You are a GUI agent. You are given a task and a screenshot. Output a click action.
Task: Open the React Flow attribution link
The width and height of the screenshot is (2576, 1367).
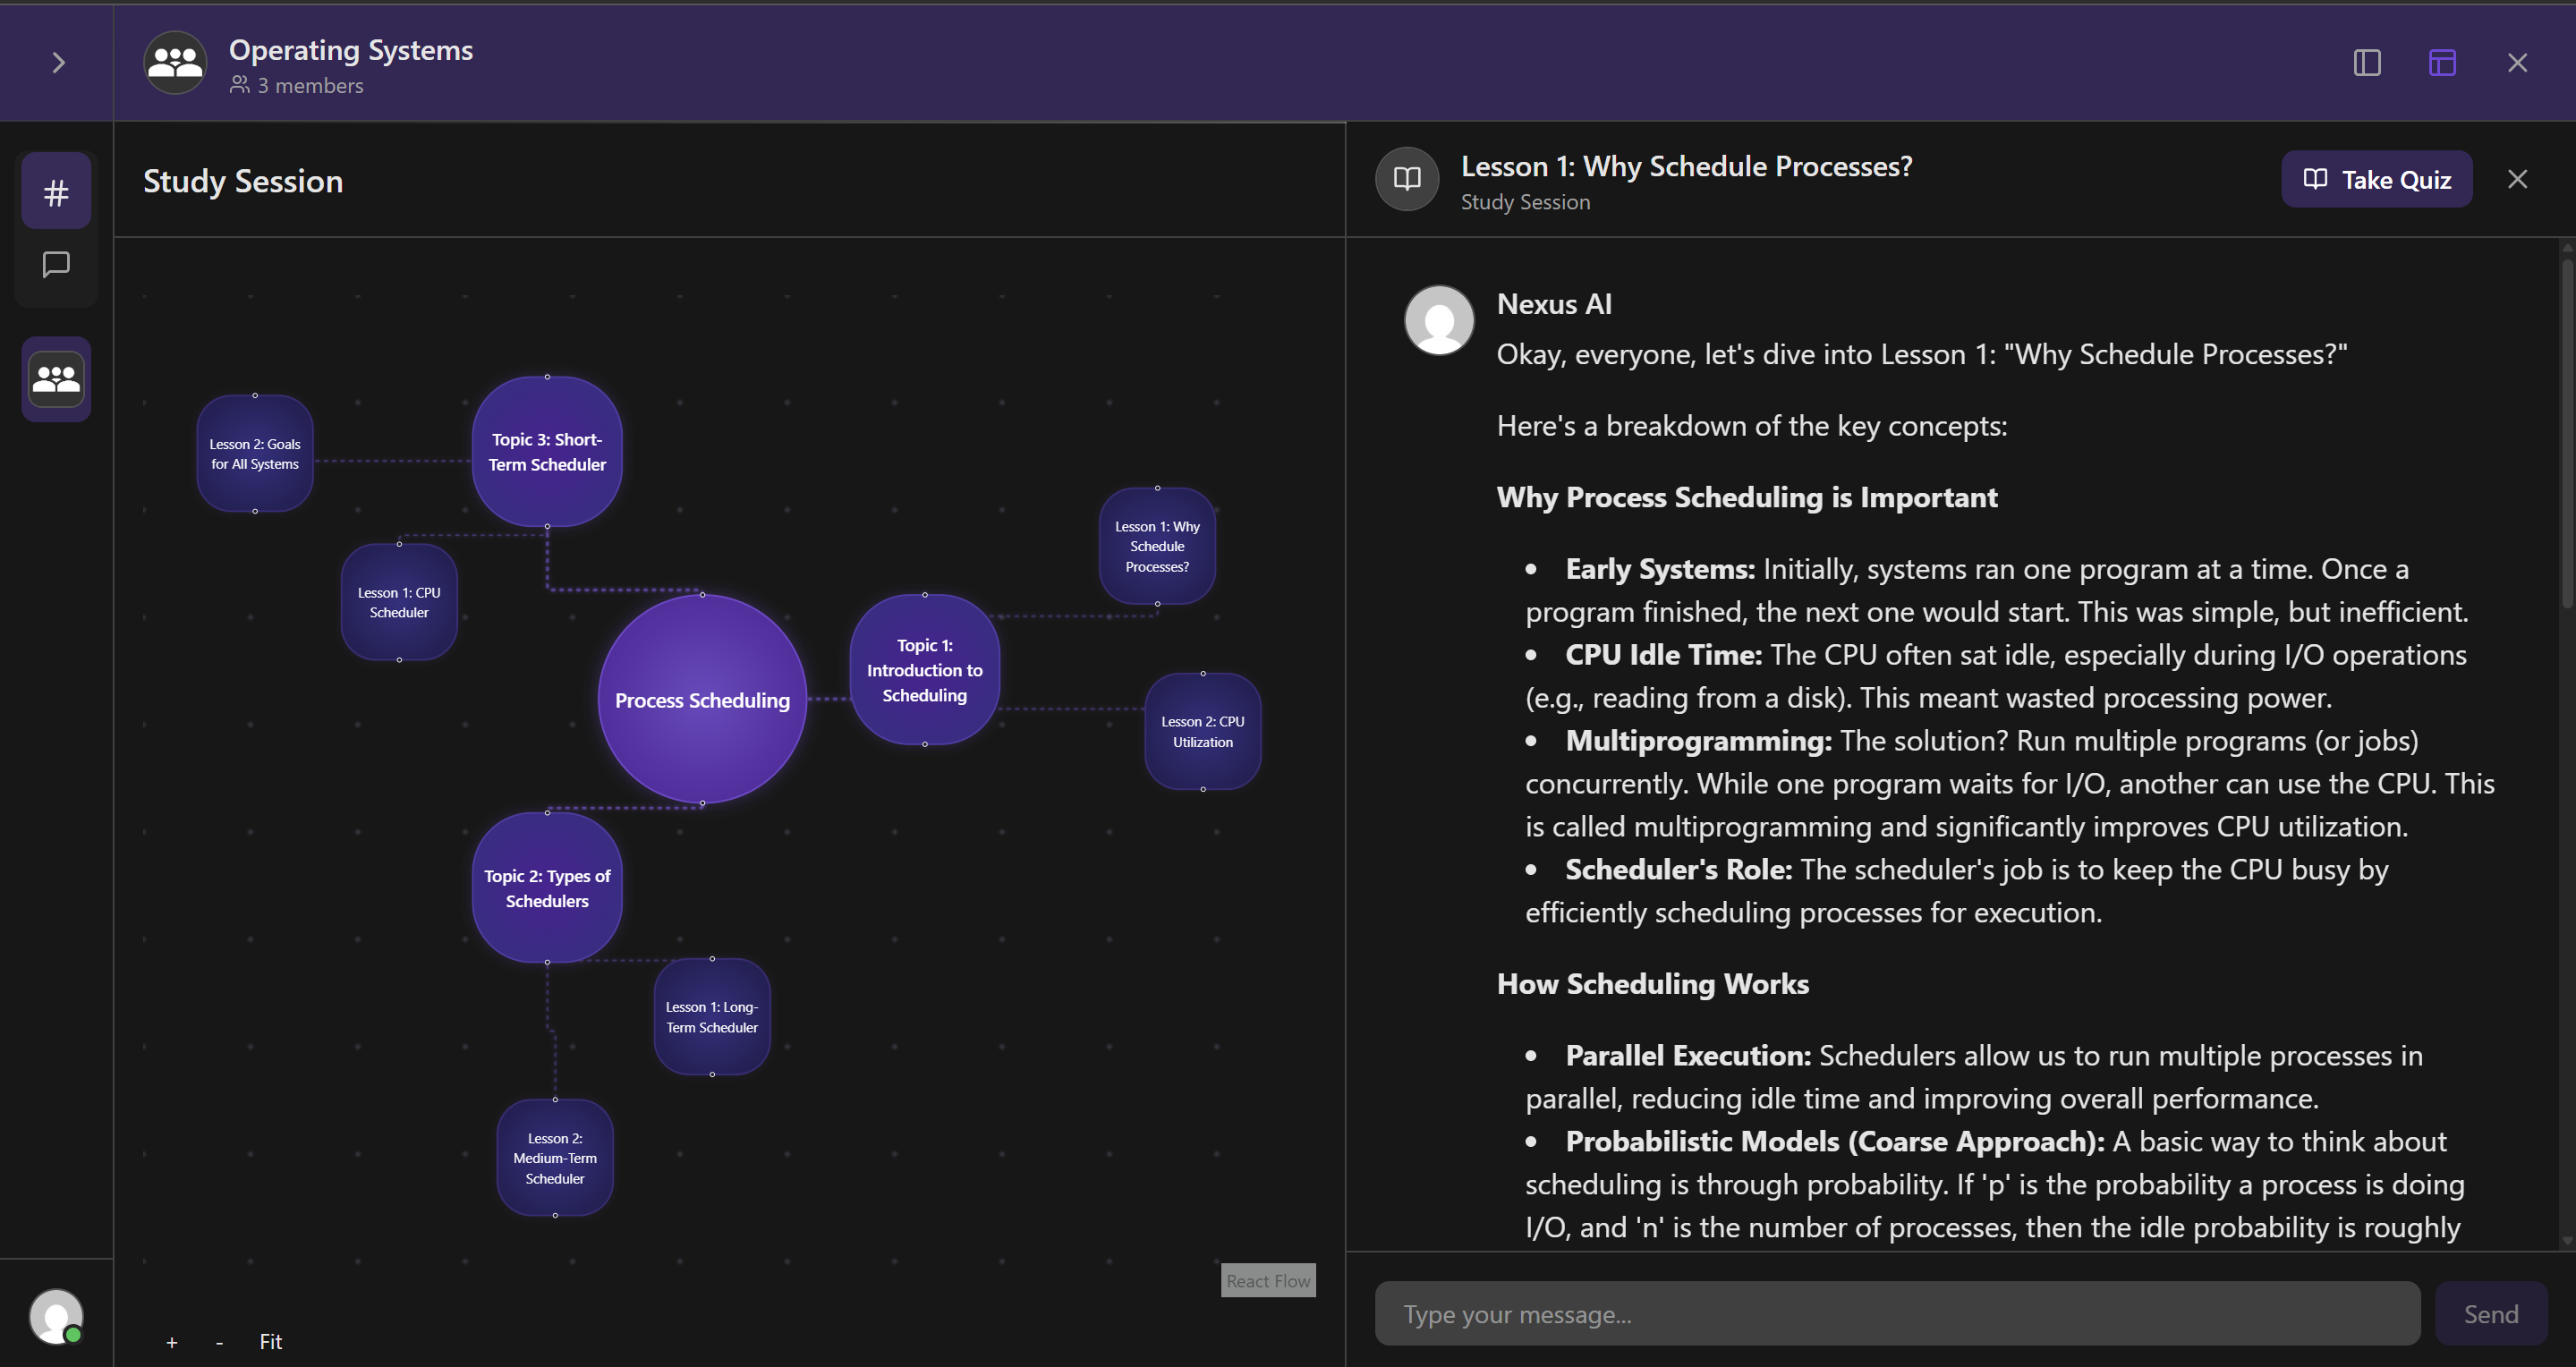tap(1267, 1281)
